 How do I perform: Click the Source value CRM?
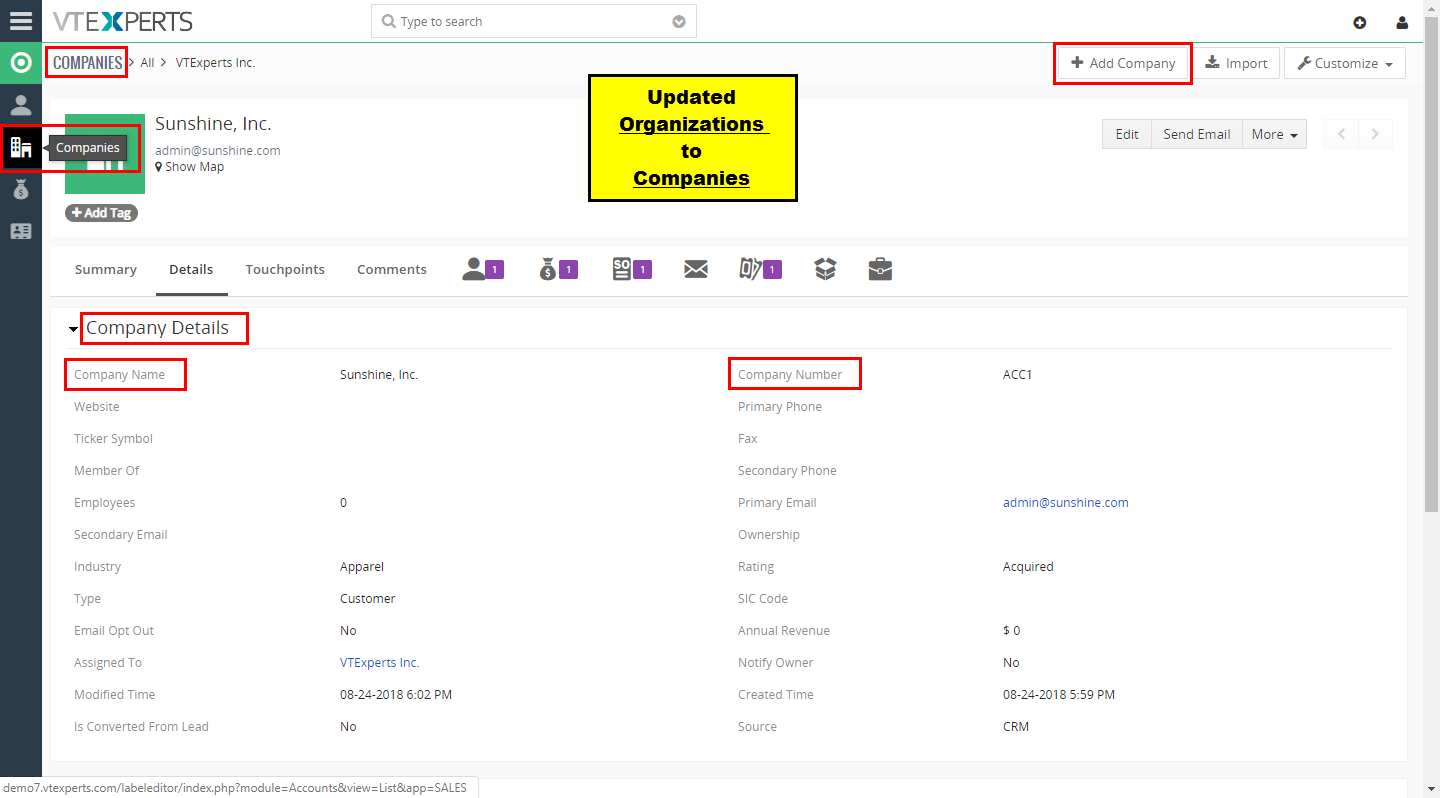click(x=1016, y=727)
